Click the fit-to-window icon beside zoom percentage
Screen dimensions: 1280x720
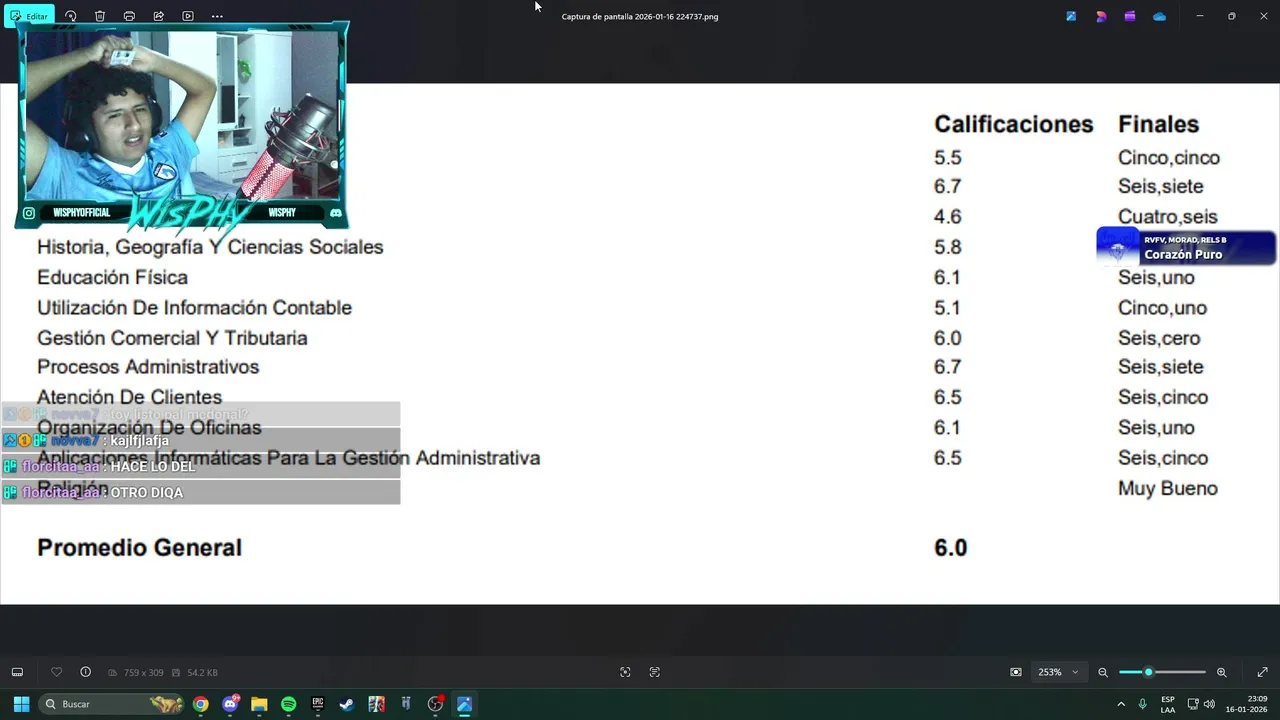pyautogui.click(x=1016, y=672)
